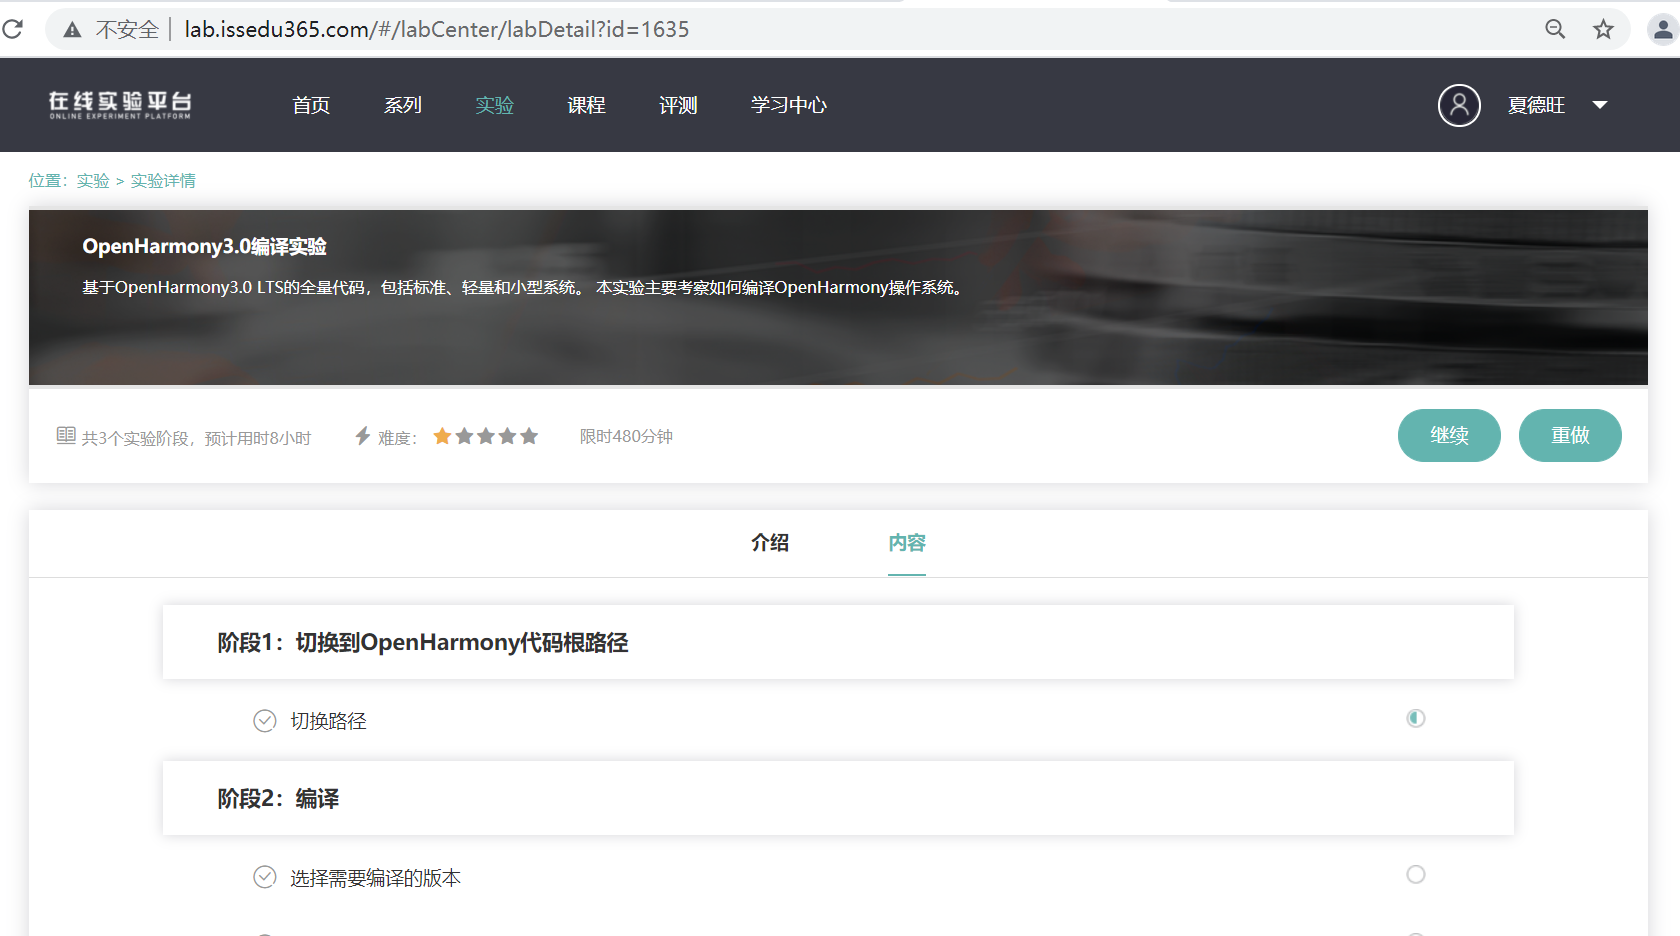
Task: Bookmark this page with the star icon
Action: pos(1604,29)
